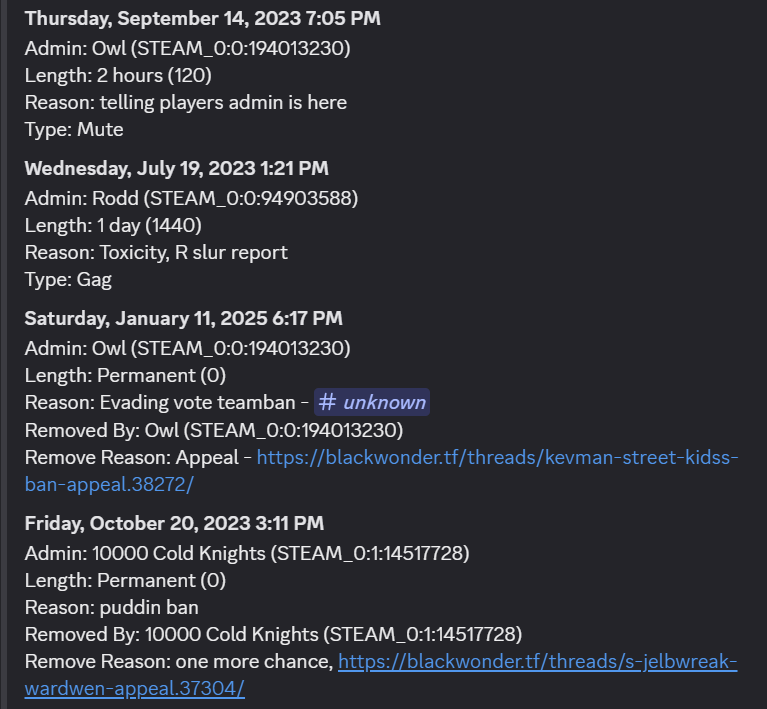Click the # unknown channel mention
767x709 pixels.
[x=372, y=402]
